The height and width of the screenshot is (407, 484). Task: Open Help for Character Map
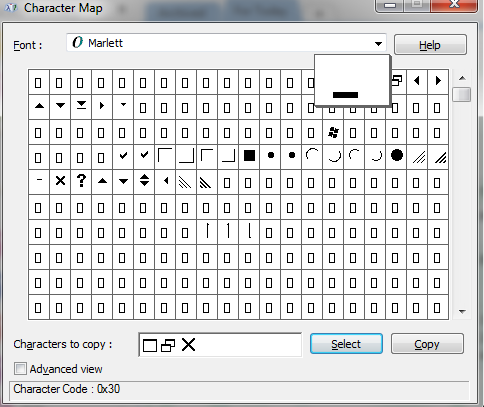tap(430, 45)
